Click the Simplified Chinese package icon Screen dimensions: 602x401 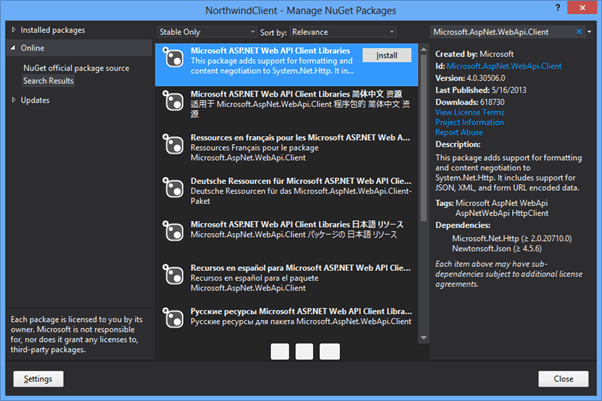(x=171, y=100)
